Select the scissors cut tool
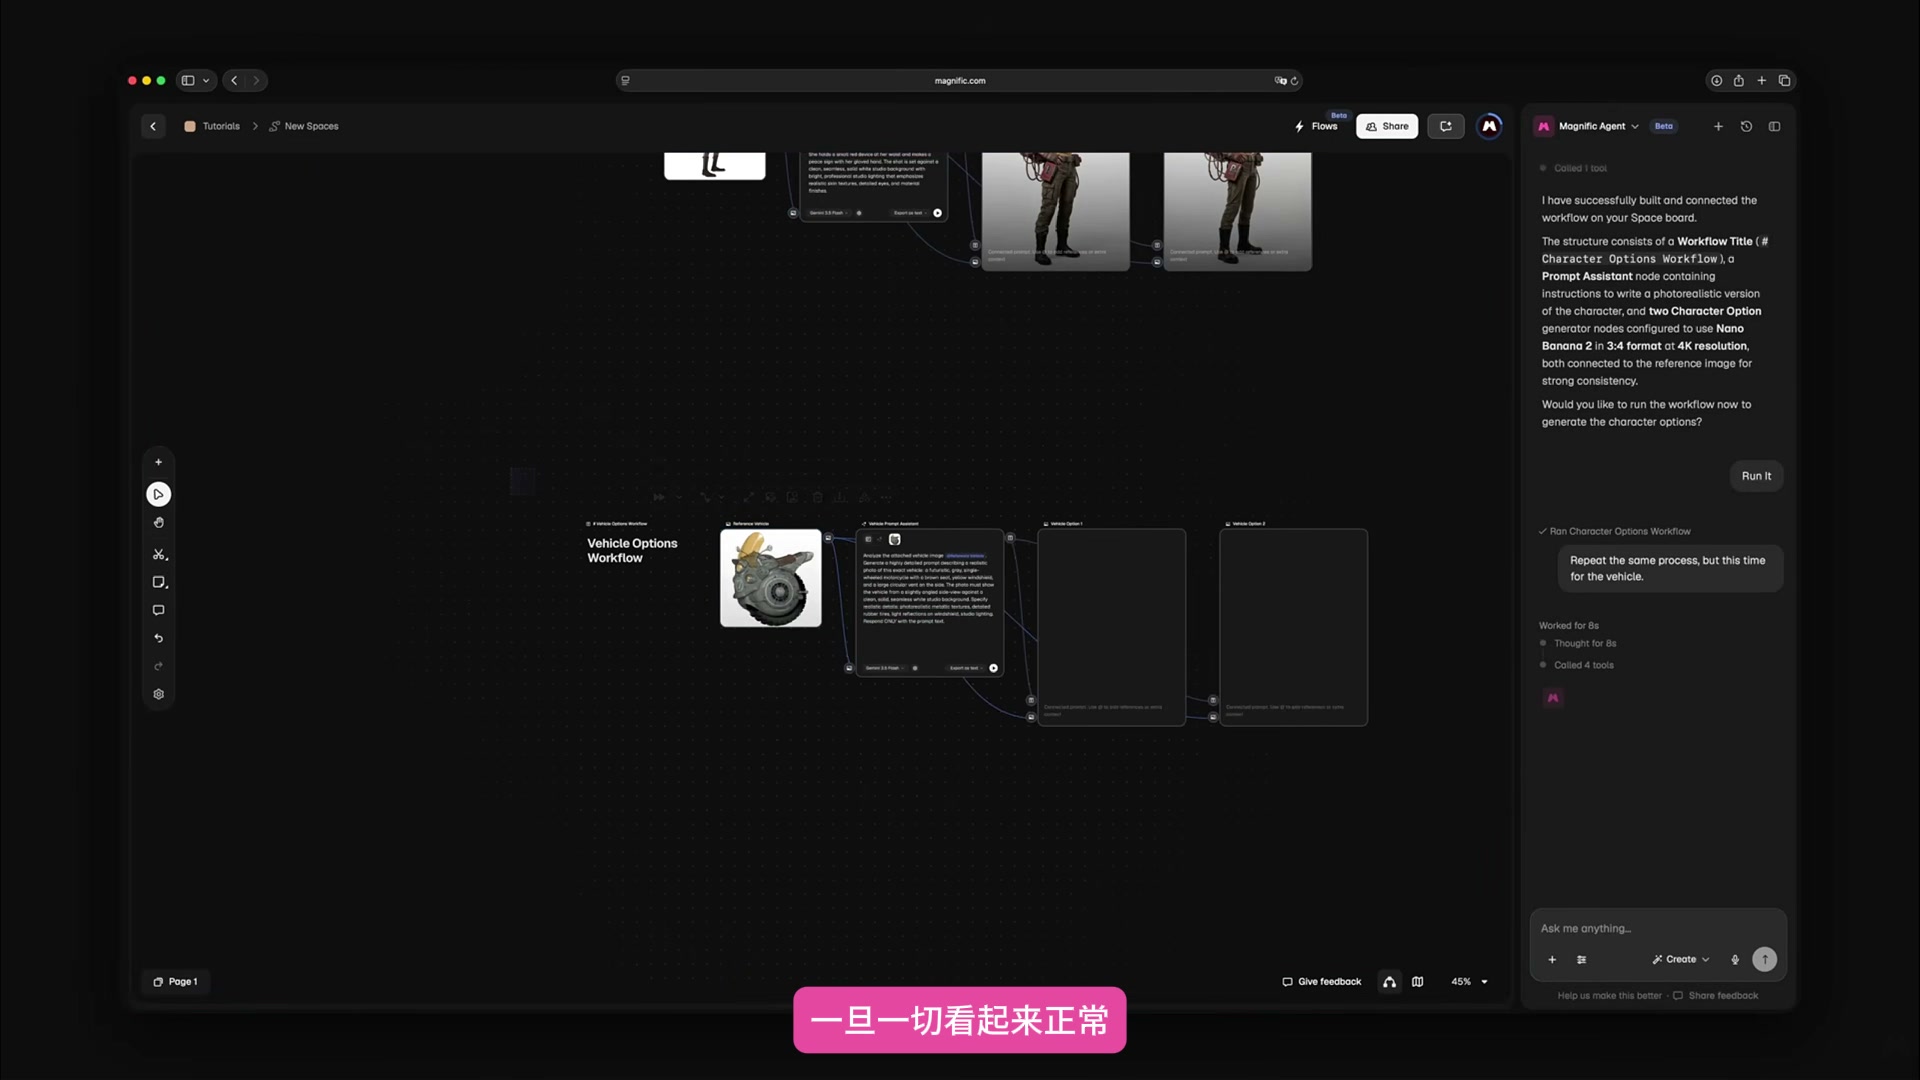This screenshot has height=1080, width=1920. click(159, 554)
